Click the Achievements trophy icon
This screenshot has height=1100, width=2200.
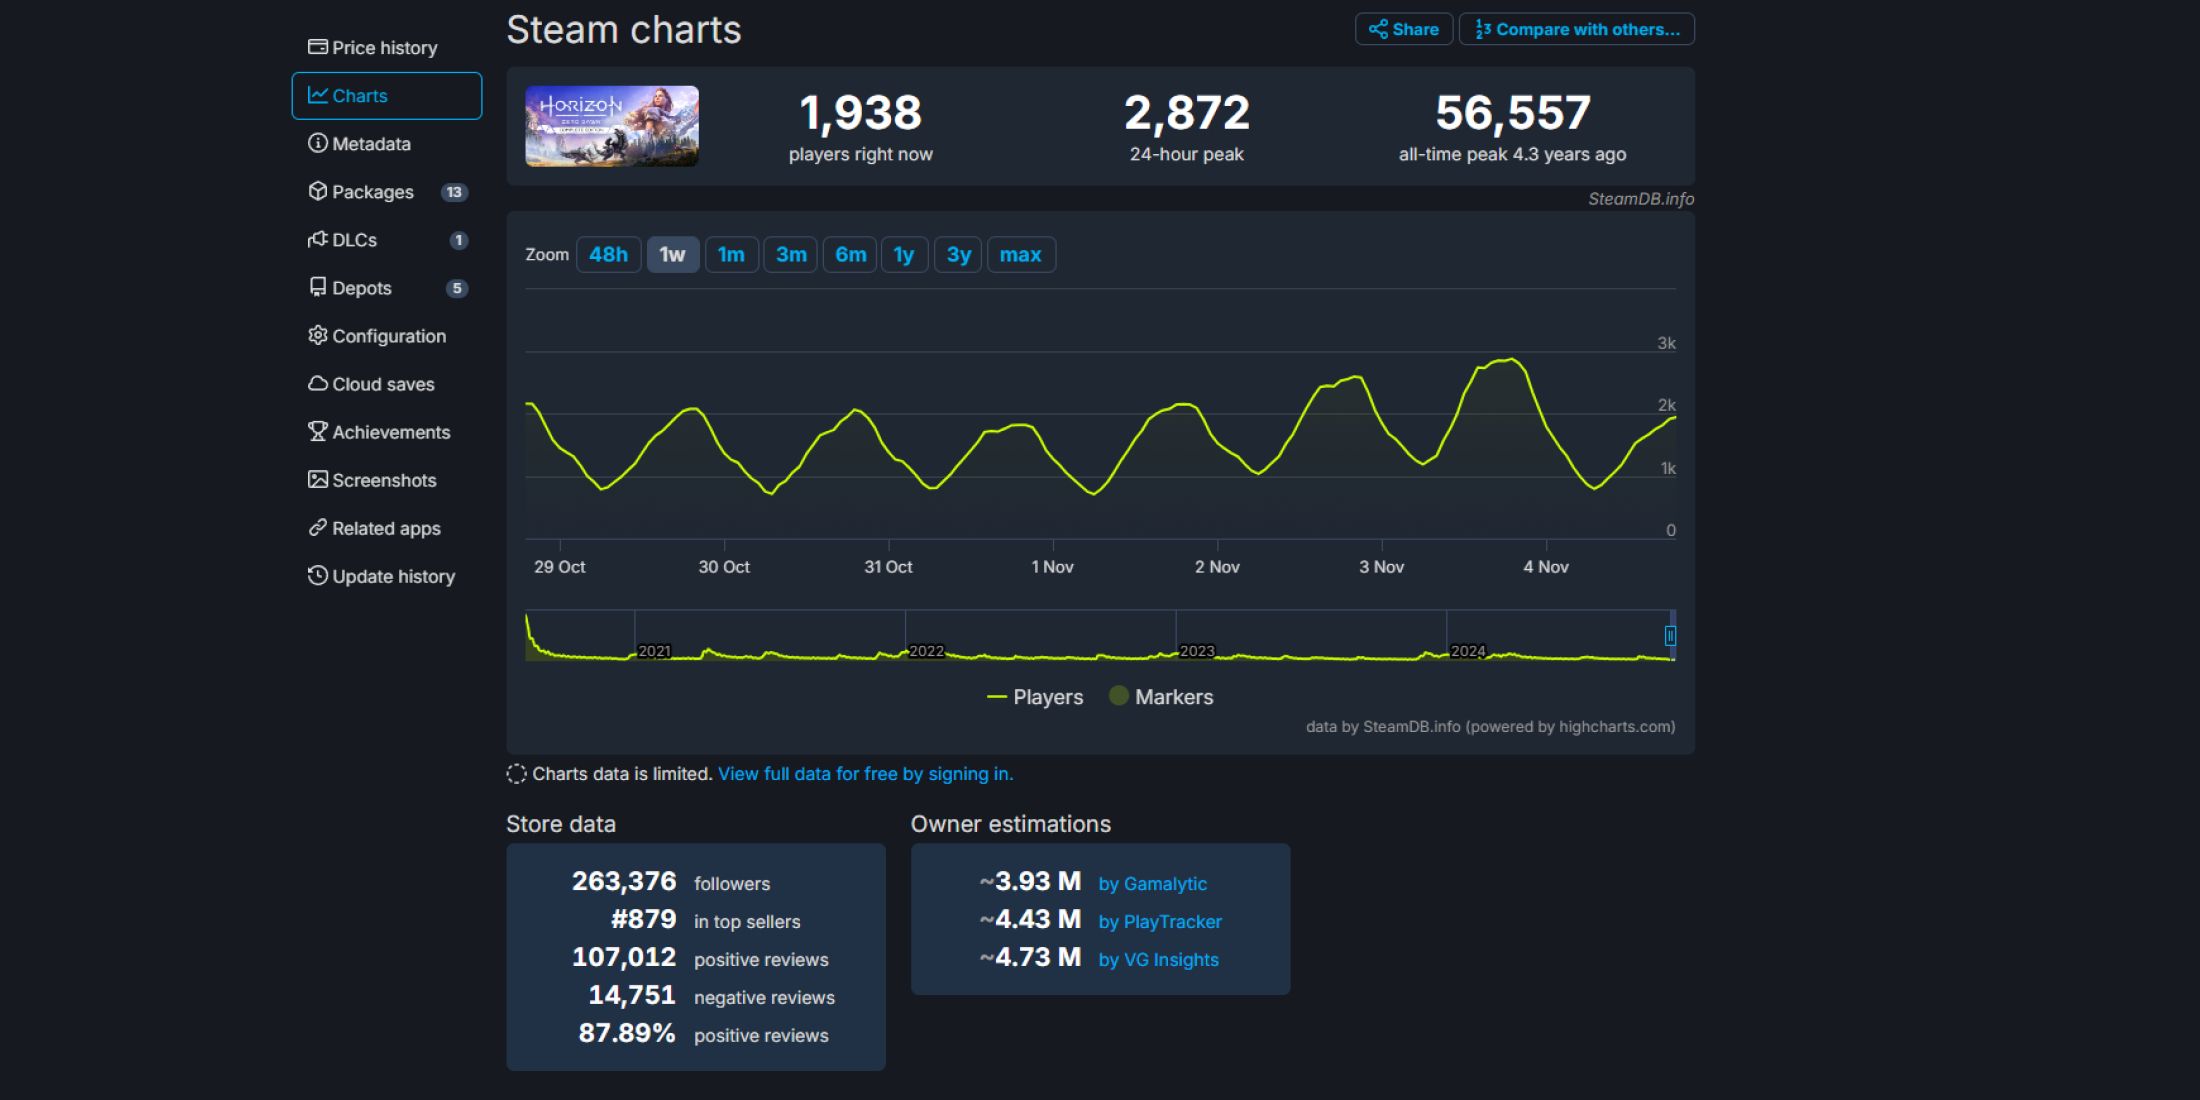(317, 431)
